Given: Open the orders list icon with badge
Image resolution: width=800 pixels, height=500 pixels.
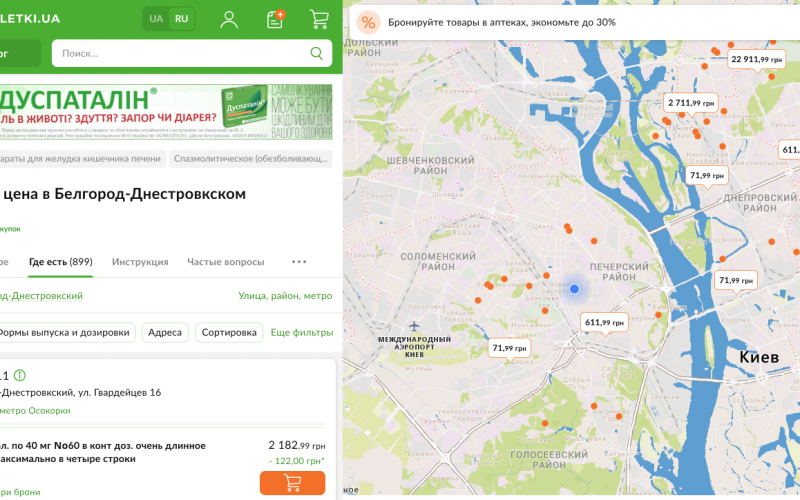Looking at the screenshot, I should tap(275, 19).
